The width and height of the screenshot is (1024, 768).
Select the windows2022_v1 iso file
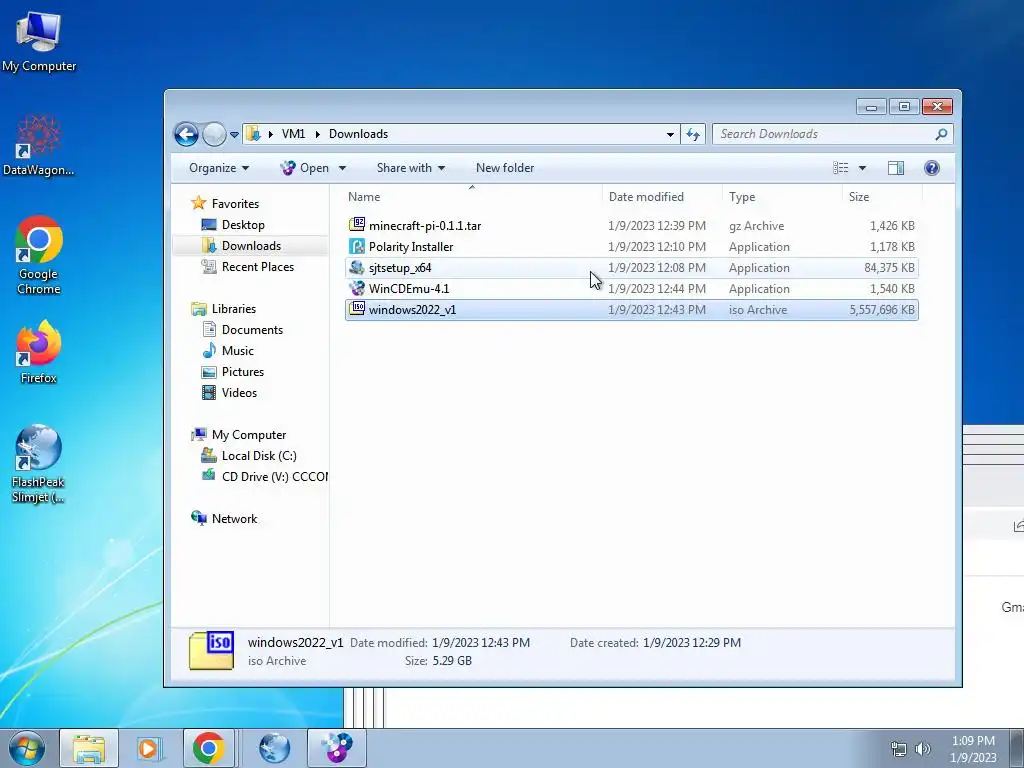[632, 310]
